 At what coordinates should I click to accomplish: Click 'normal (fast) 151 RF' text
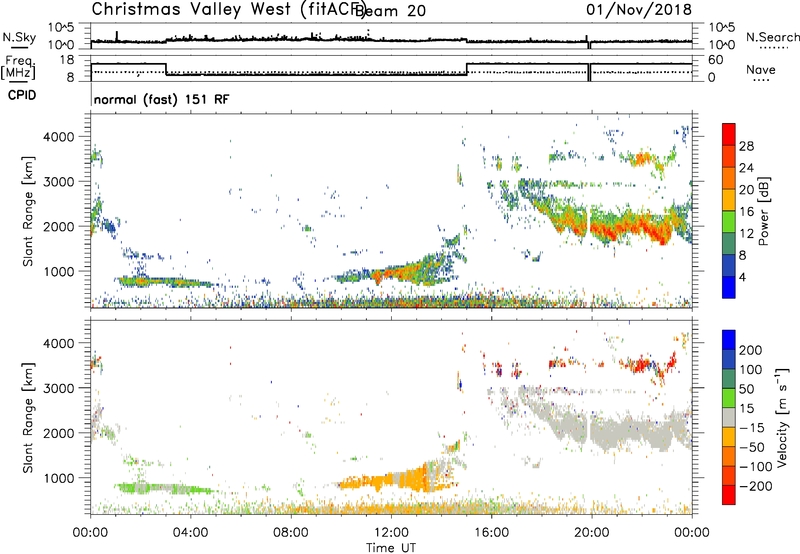(161, 99)
